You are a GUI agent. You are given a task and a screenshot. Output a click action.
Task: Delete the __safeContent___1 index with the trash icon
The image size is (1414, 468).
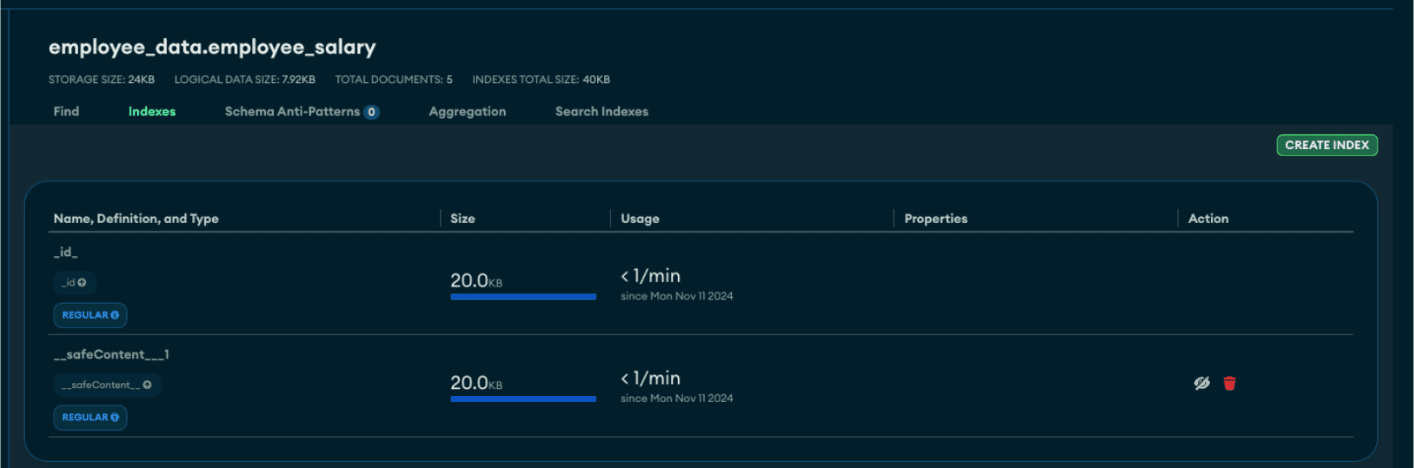(1229, 383)
